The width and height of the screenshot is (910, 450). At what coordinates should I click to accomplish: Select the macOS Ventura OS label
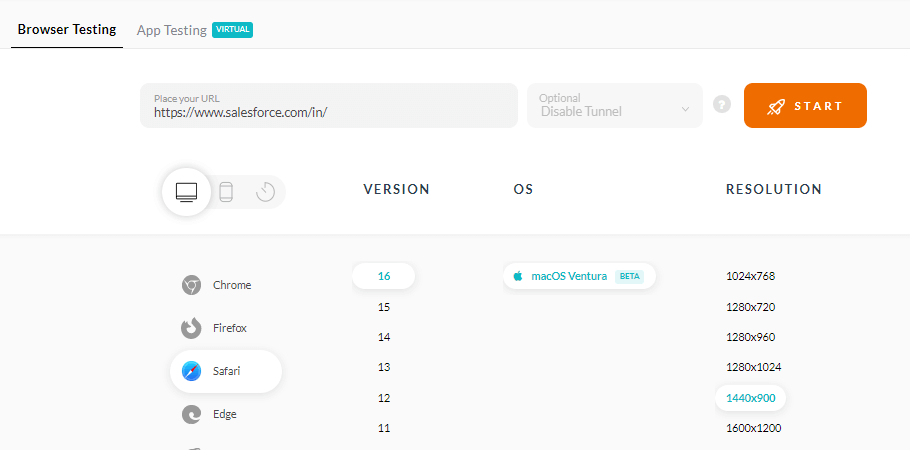pyautogui.click(x=569, y=276)
